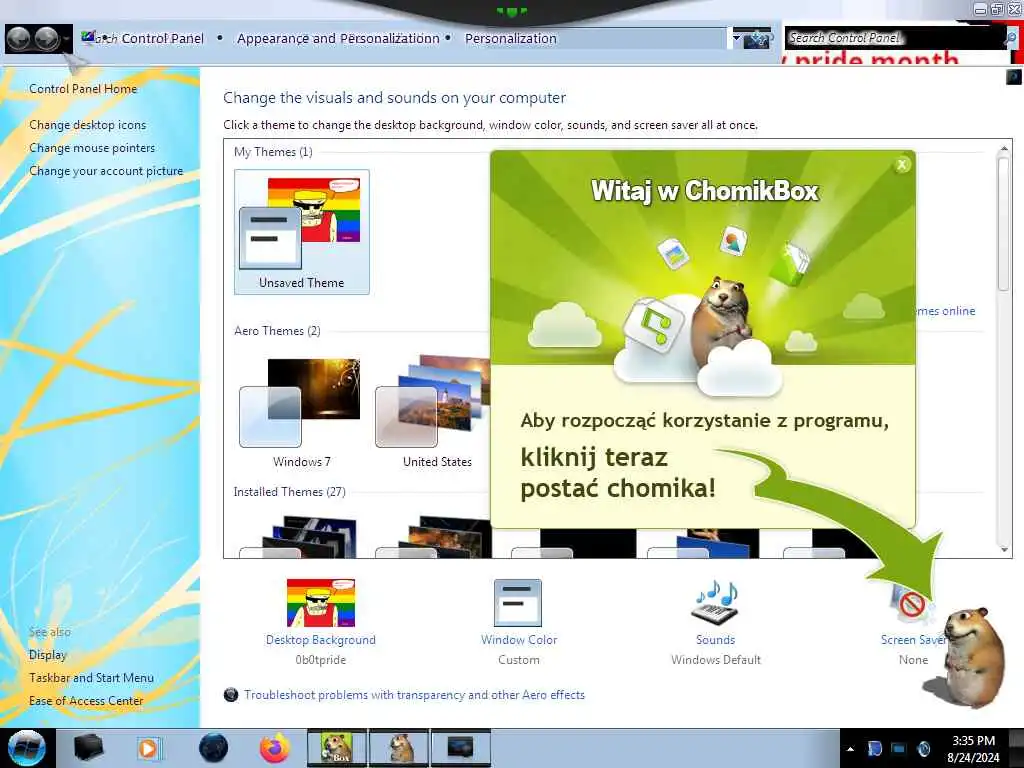The height and width of the screenshot is (768, 1024).
Task: Click Appearance and Personalization breadcrumb
Action: click(x=338, y=39)
